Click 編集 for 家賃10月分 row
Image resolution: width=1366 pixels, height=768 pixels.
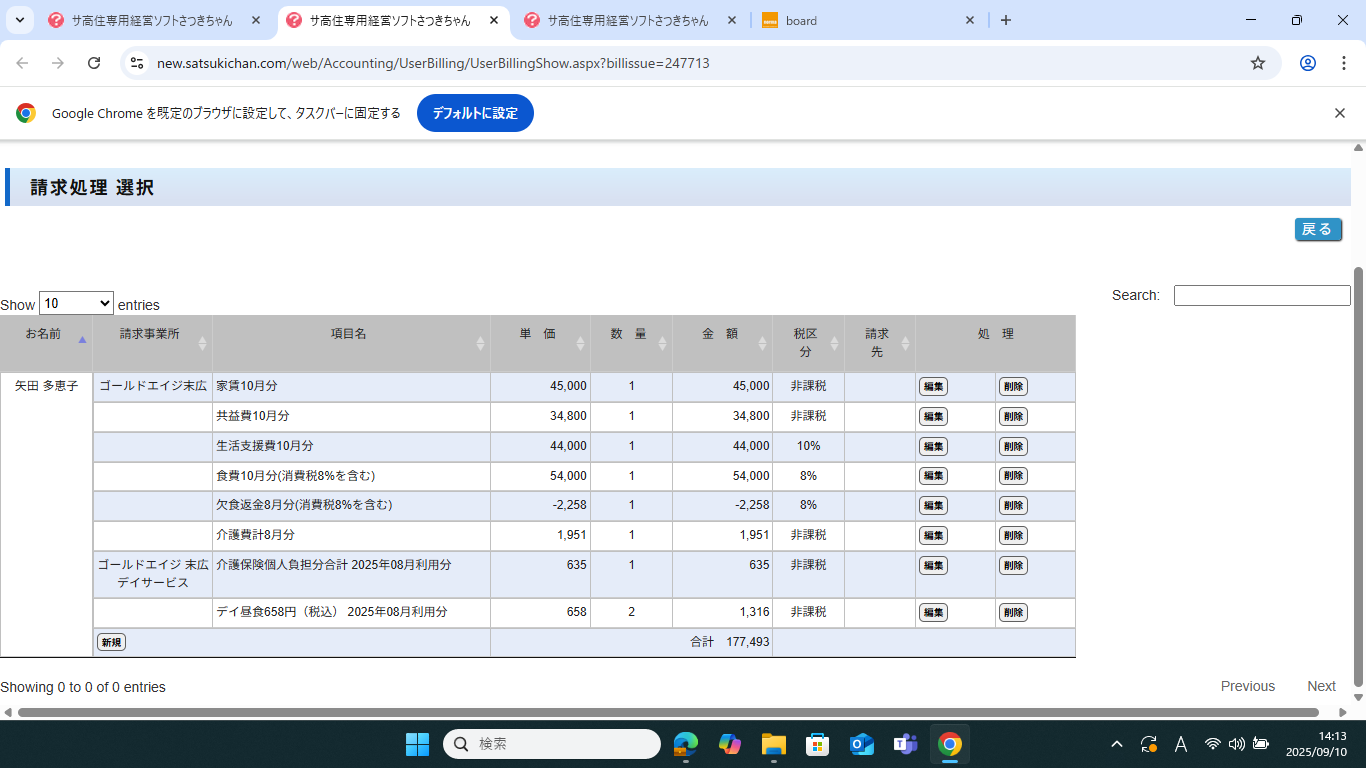[x=933, y=387]
